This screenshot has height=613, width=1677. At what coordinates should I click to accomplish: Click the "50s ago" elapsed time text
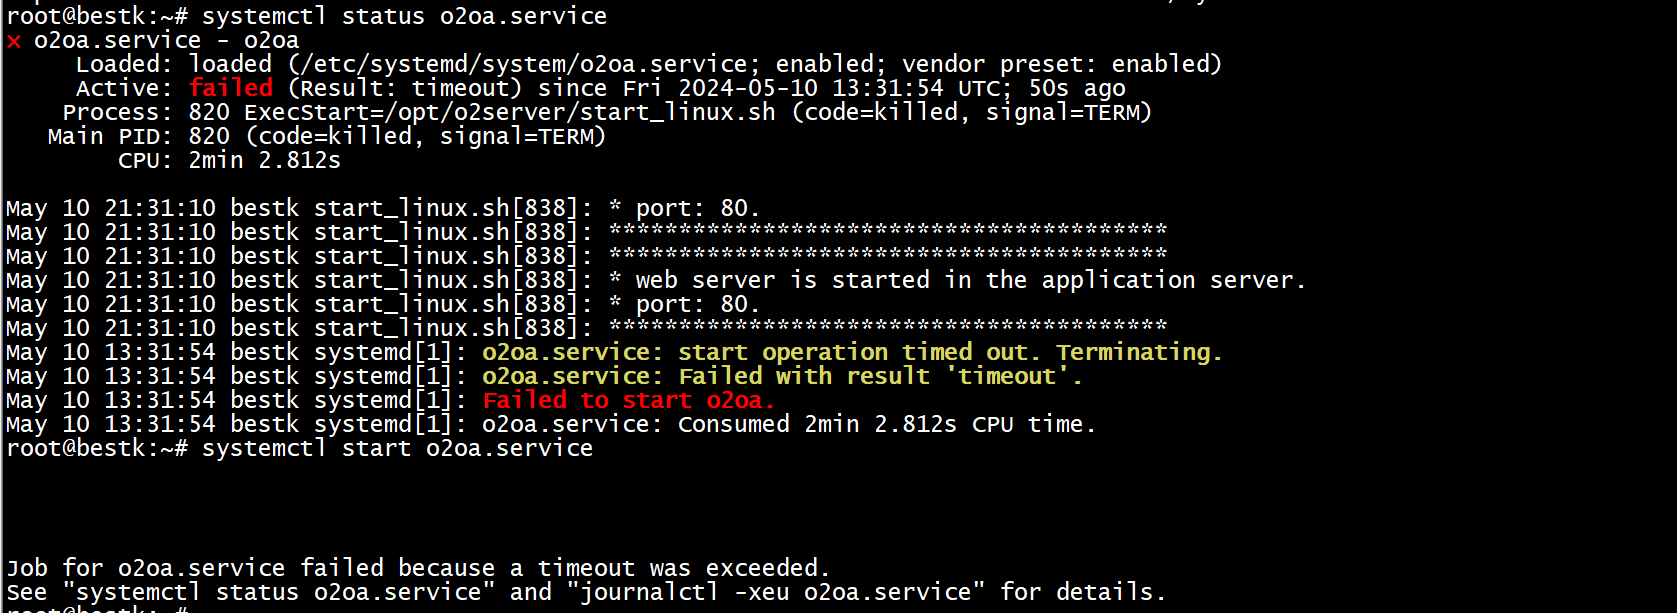[x=1077, y=88]
